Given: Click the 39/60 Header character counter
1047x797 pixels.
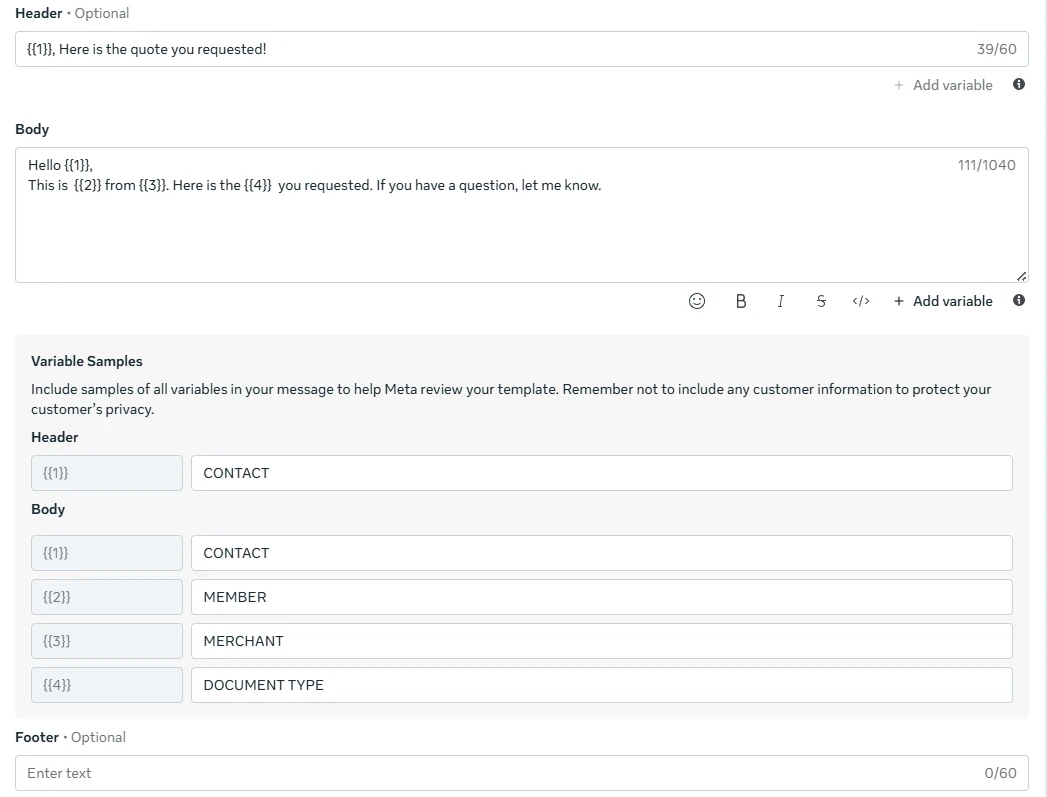Looking at the screenshot, I should click(996, 49).
